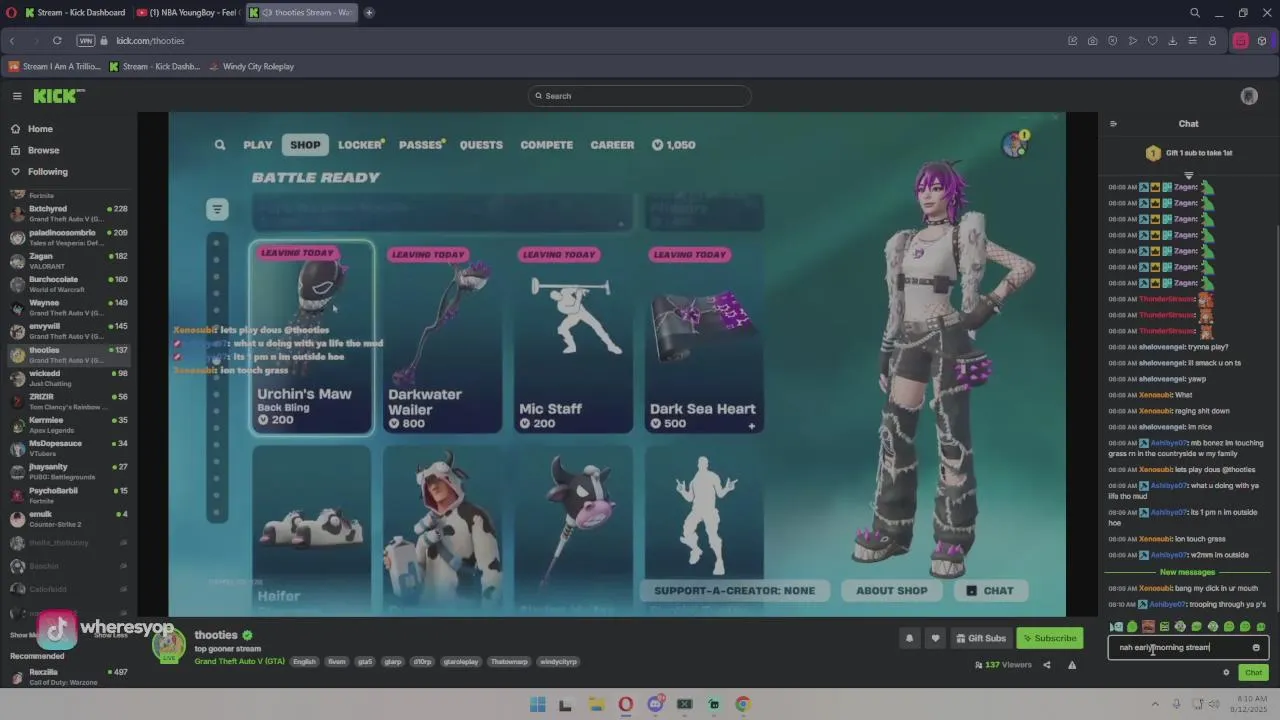Open Opera easy setup sliders icon

click(1192, 41)
